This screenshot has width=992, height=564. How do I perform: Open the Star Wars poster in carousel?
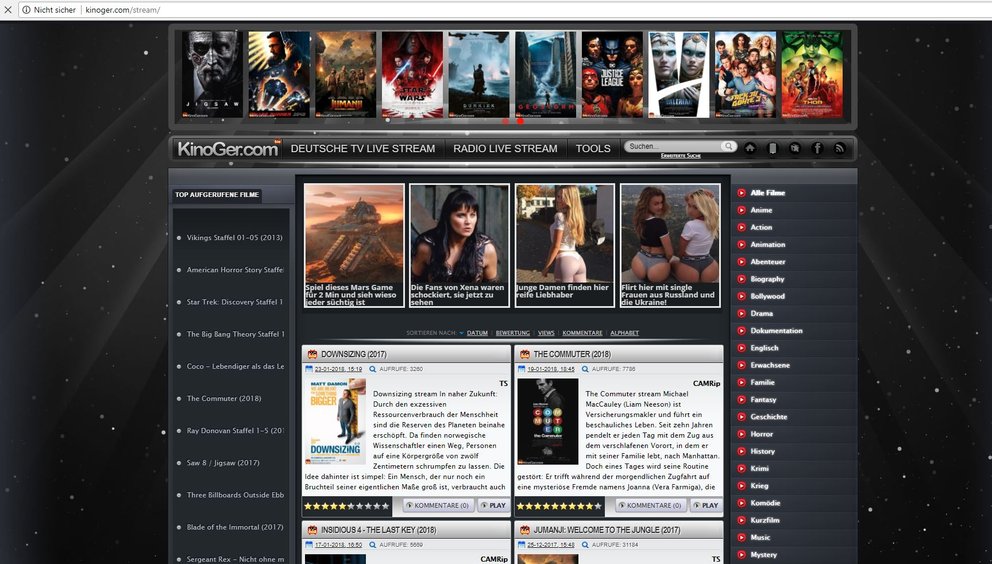click(412, 75)
